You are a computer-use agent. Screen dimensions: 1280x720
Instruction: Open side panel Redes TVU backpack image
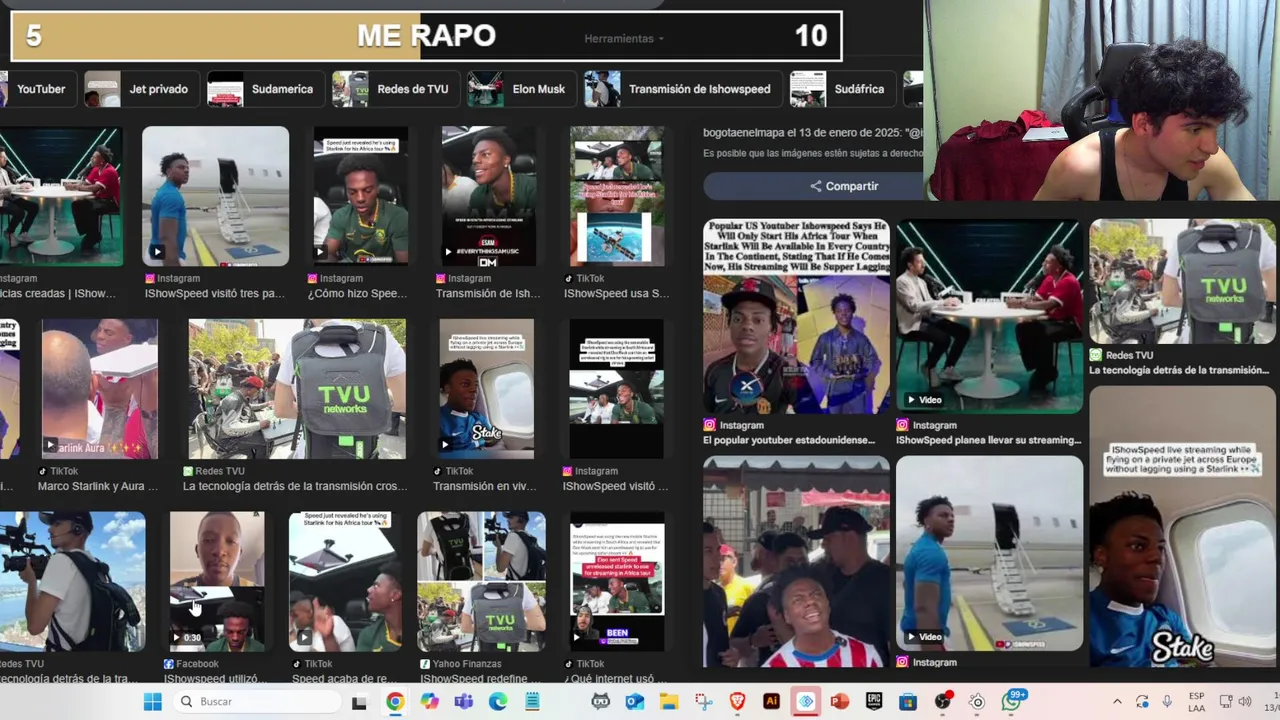[1182, 281]
